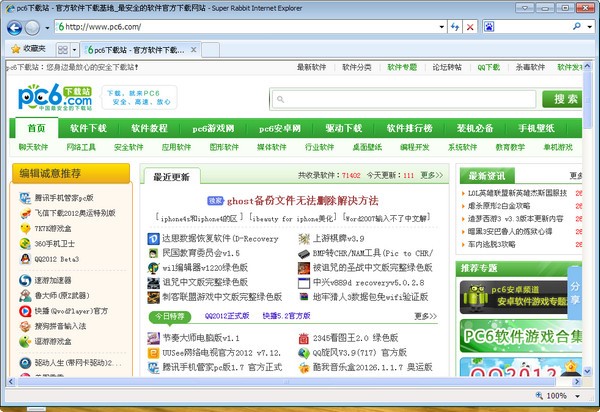Click the 驱动人生 icon
The height and width of the screenshot is (412, 600).
point(25,363)
